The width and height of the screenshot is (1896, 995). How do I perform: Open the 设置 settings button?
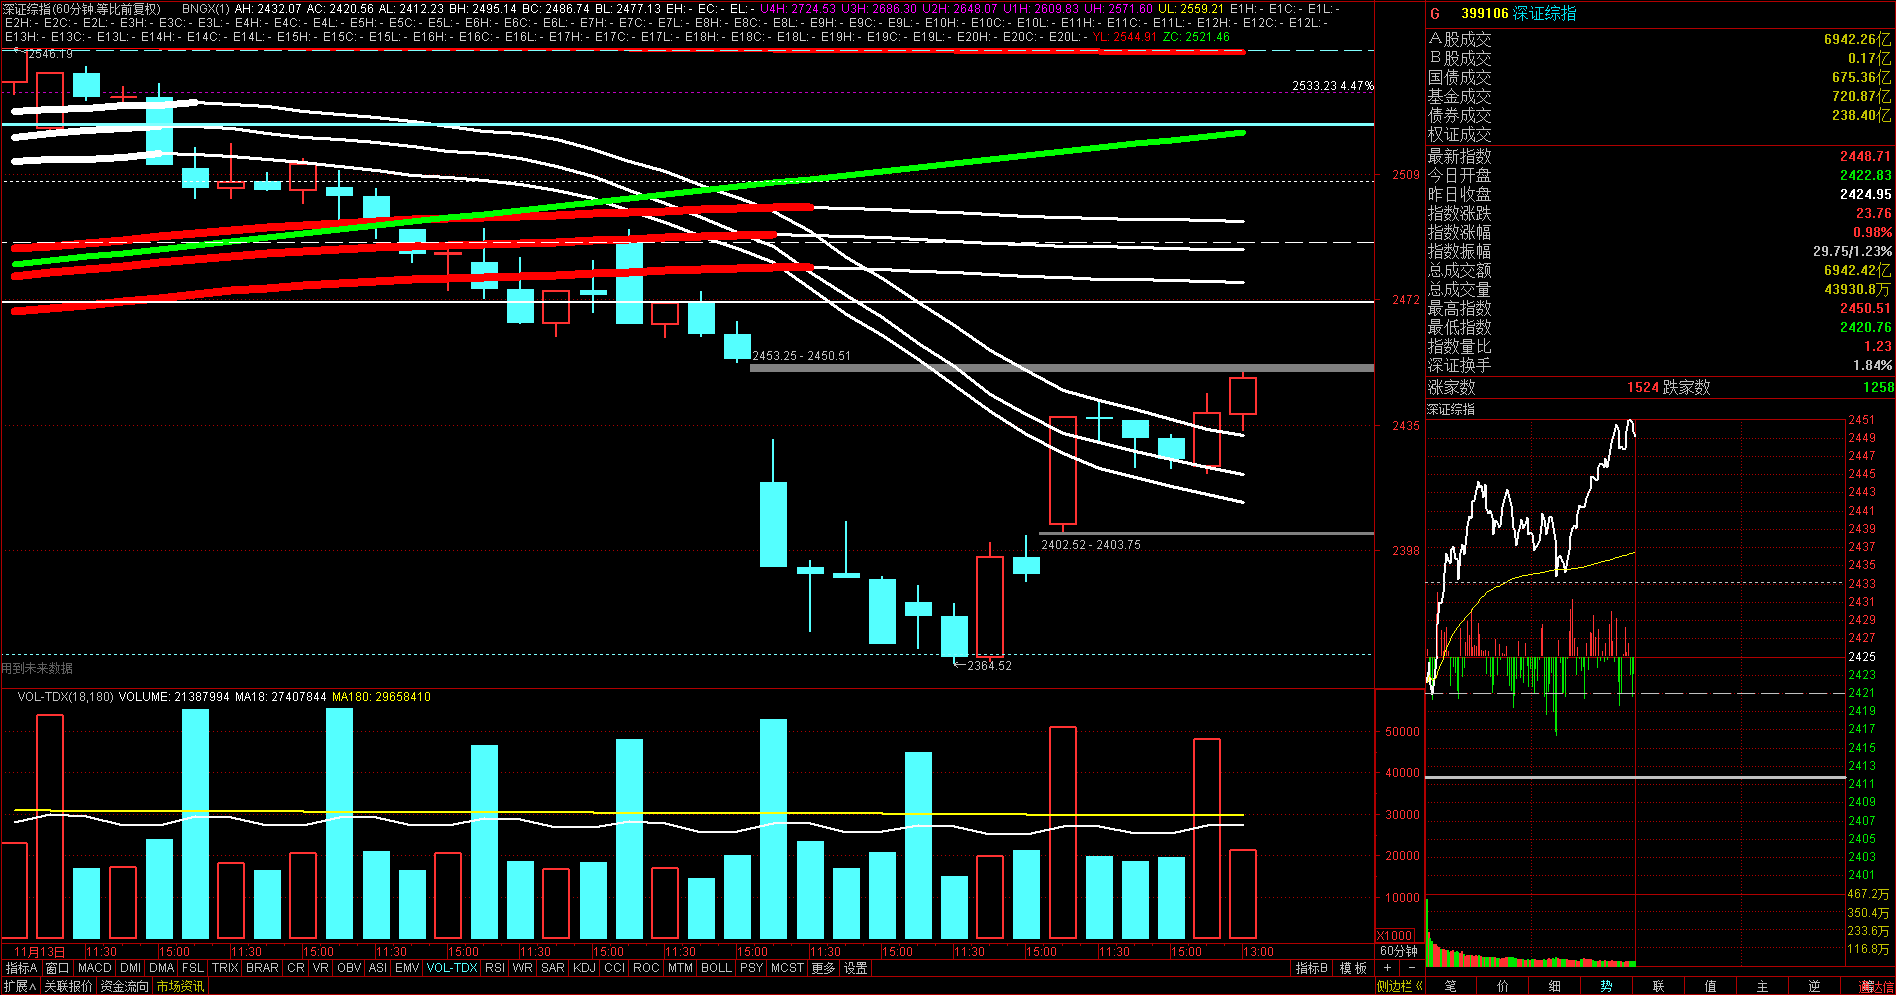coord(856,968)
